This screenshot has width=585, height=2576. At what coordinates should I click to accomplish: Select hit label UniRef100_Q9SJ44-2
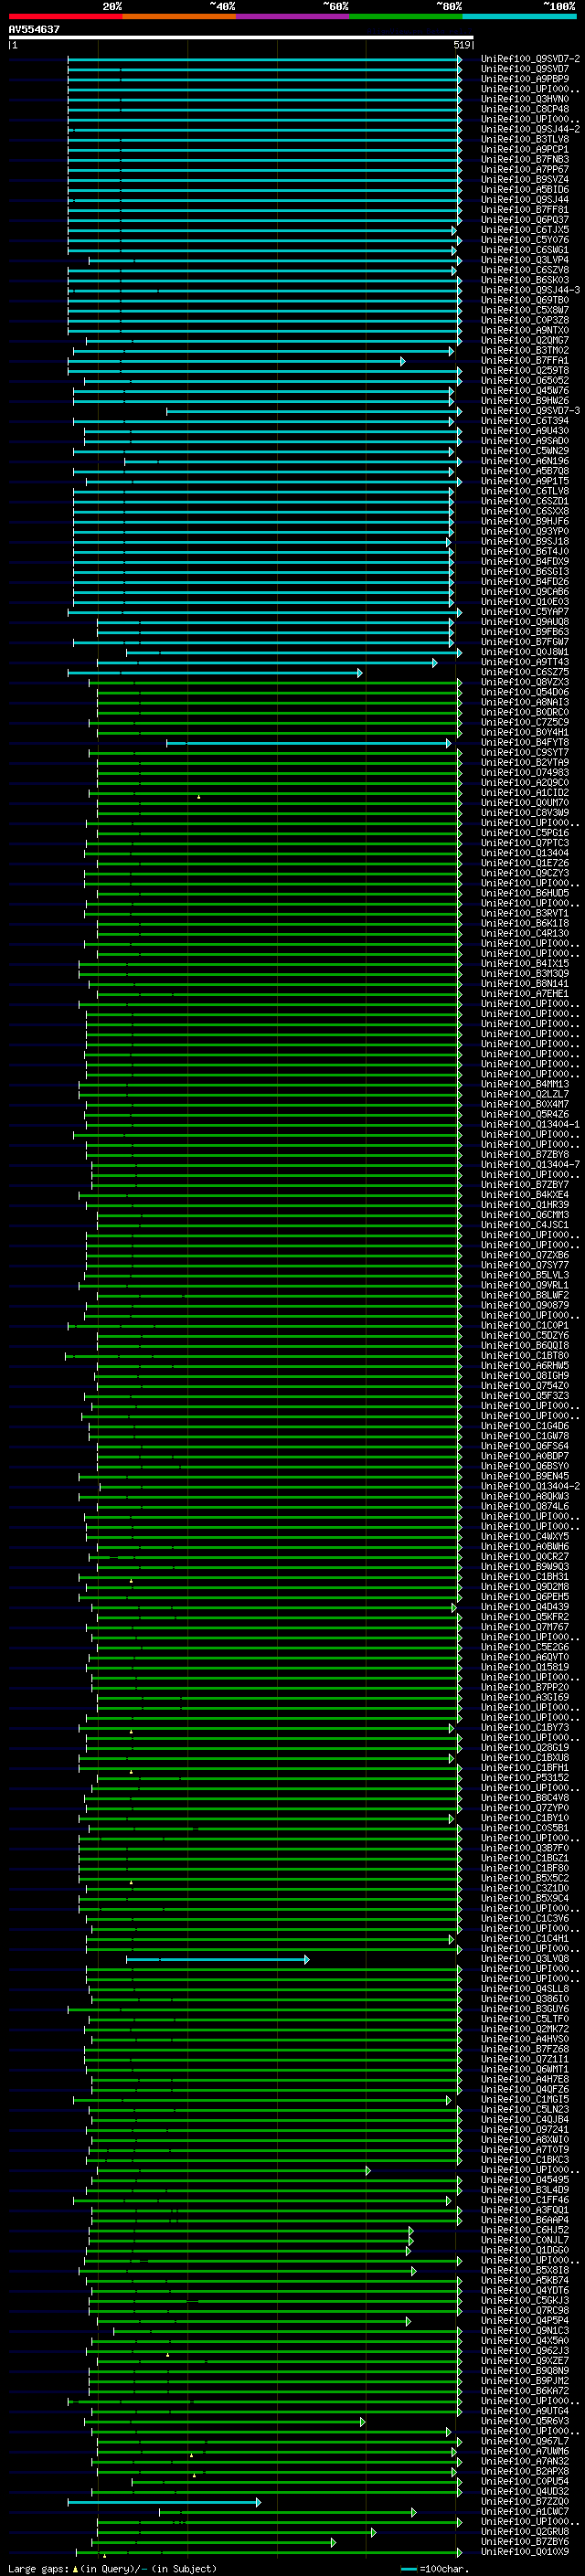[x=530, y=129]
